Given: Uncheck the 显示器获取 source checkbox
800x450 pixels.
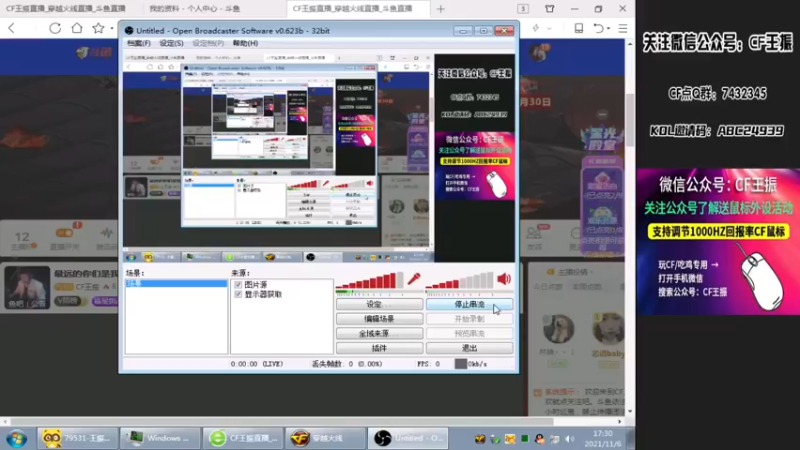Looking at the screenshot, I should 238,294.
